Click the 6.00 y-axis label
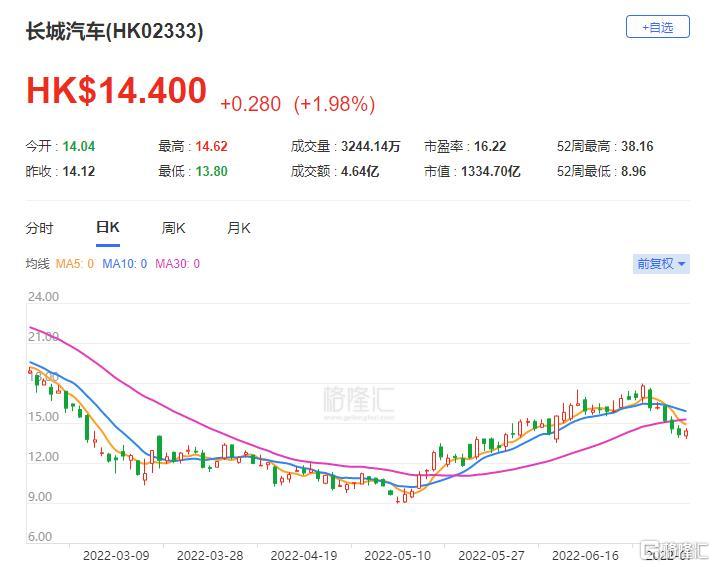 pyautogui.click(x=40, y=537)
